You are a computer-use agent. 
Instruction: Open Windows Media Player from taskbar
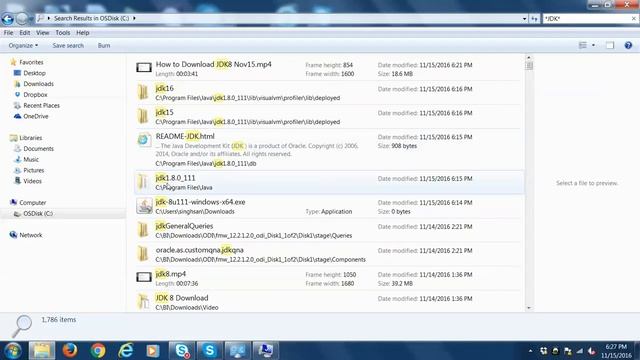click(x=153, y=350)
